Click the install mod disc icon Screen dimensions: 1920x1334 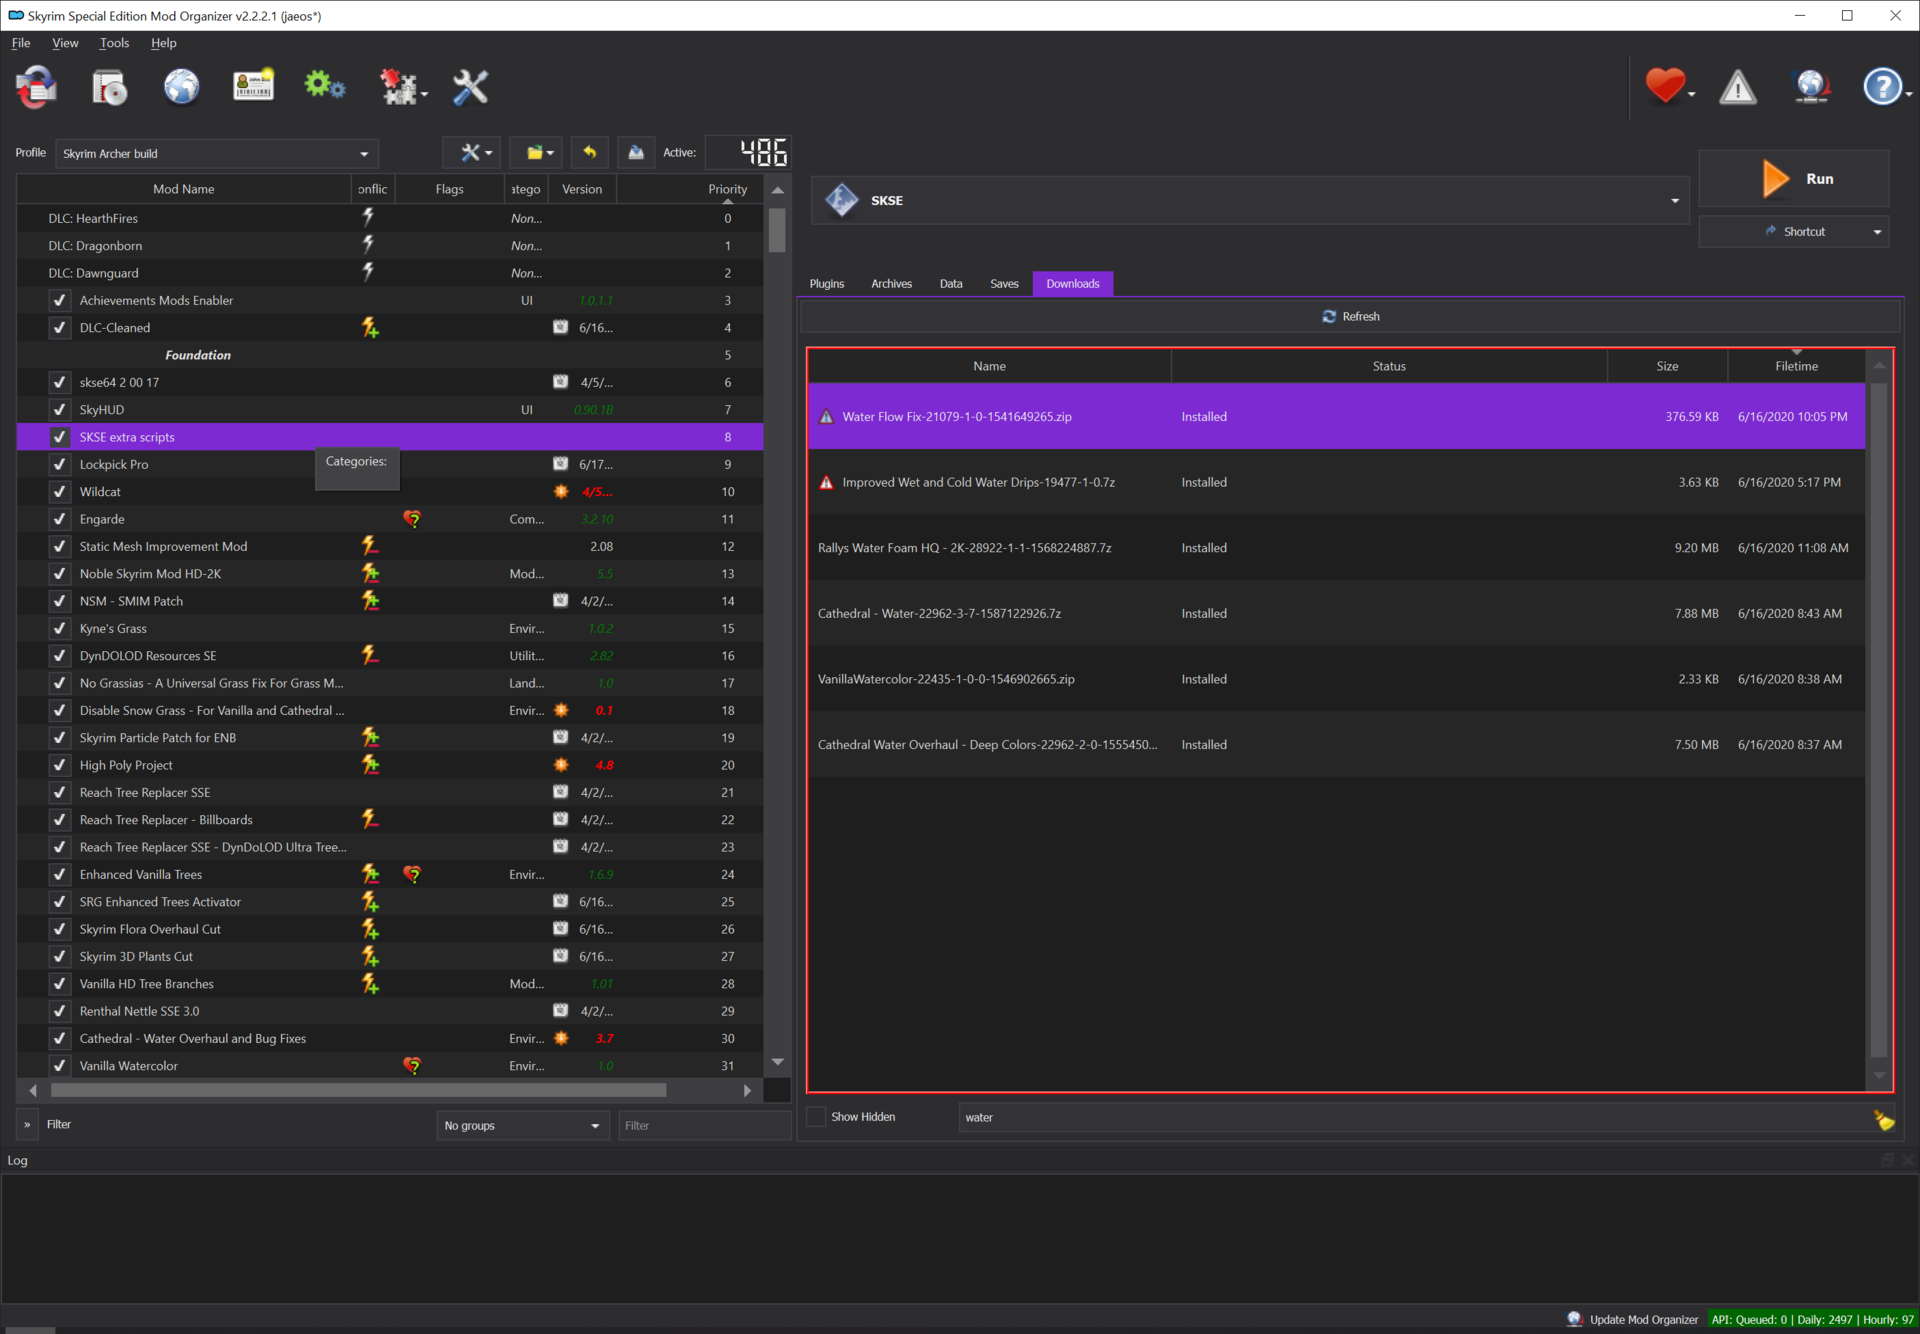[109, 87]
